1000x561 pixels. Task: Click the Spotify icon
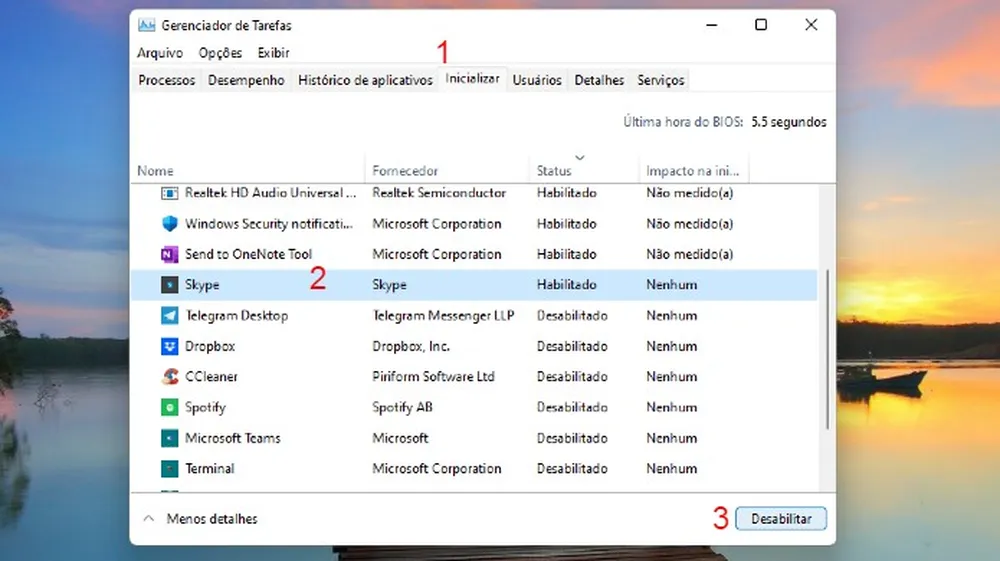[169, 408]
